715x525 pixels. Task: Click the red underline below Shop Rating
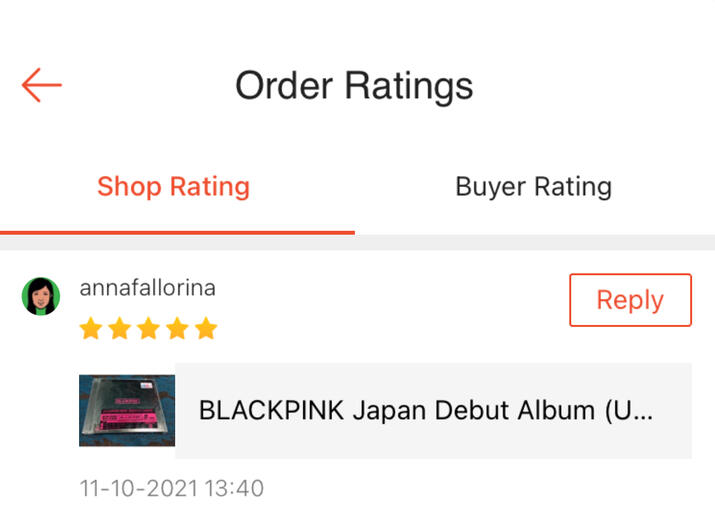177,232
